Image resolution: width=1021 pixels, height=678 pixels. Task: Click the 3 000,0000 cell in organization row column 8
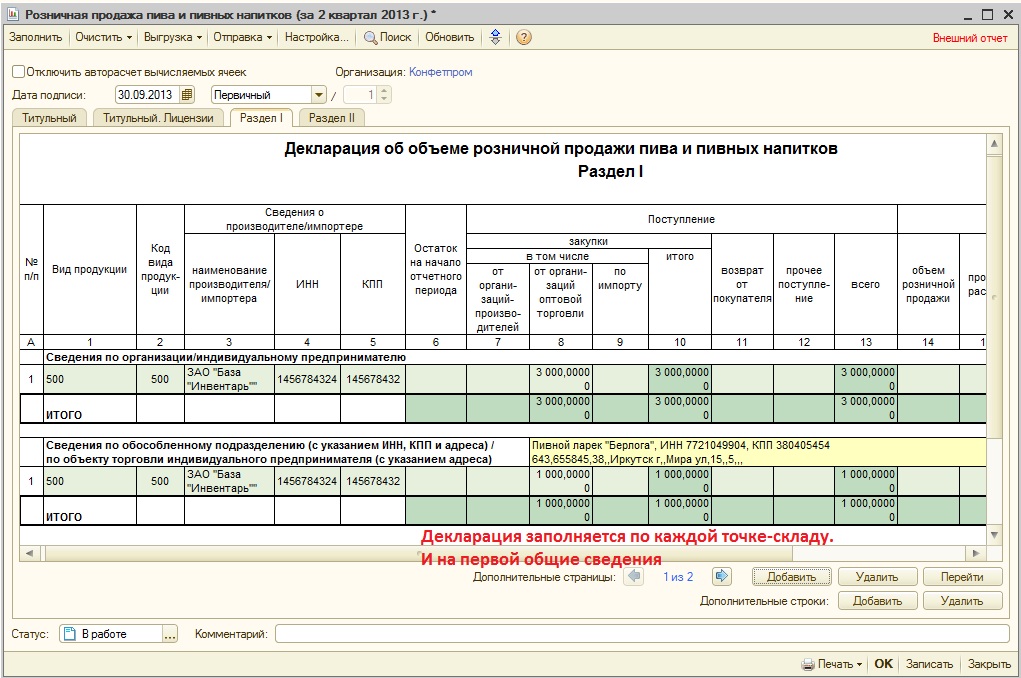point(561,379)
